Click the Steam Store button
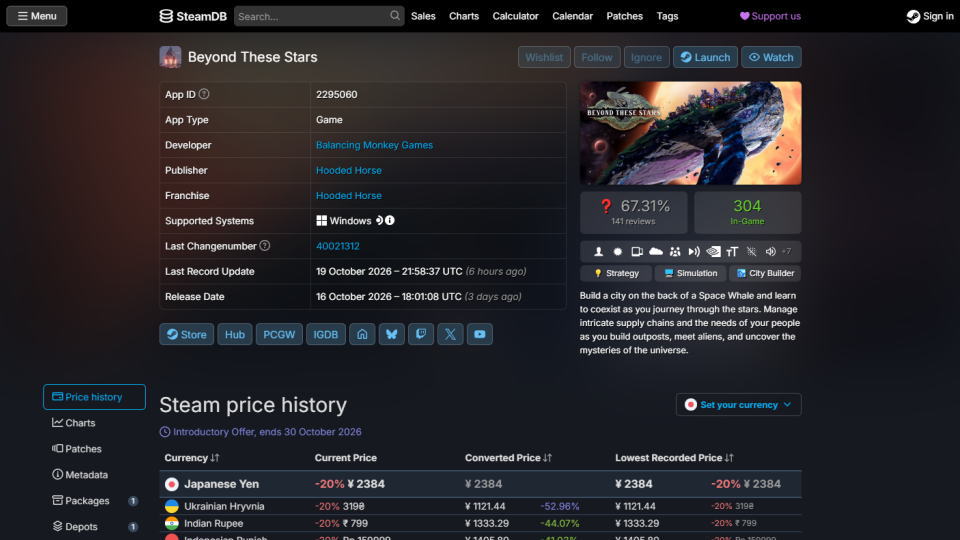The height and width of the screenshot is (540, 960). [x=187, y=334]
